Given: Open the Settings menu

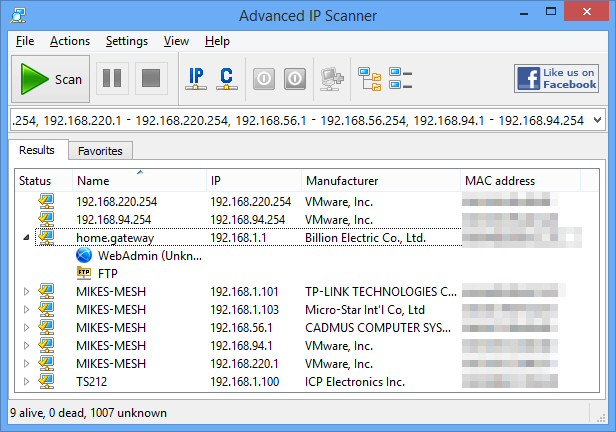Looking at the screenshot, I should click(126, 41).
